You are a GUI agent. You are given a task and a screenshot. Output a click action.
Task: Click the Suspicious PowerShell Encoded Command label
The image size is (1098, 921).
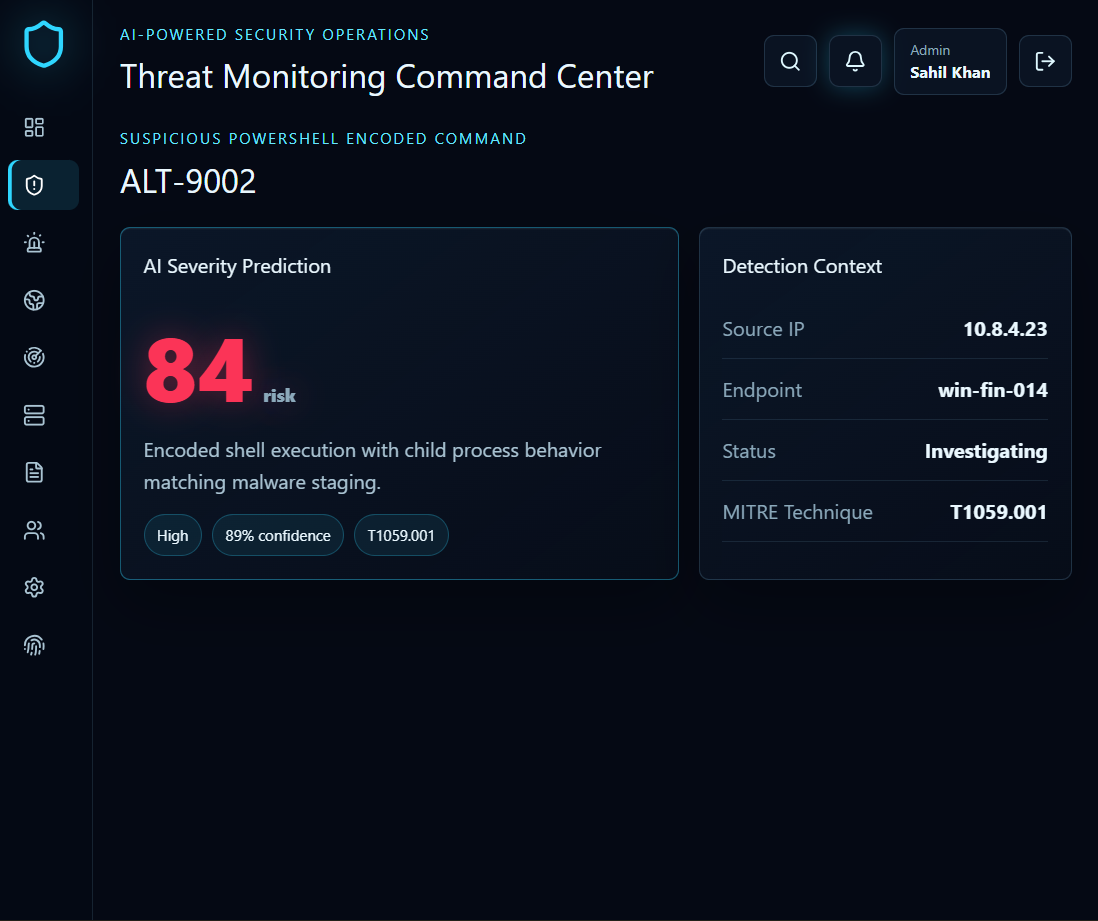[323, 139]
